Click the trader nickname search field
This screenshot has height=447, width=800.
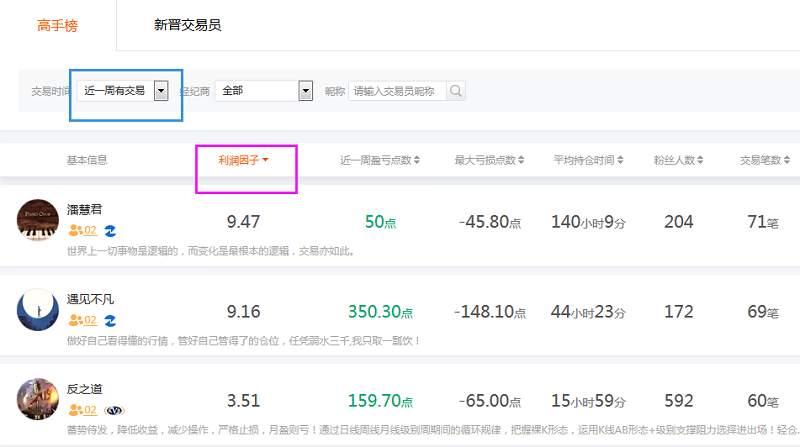click(x=397, y=91)
